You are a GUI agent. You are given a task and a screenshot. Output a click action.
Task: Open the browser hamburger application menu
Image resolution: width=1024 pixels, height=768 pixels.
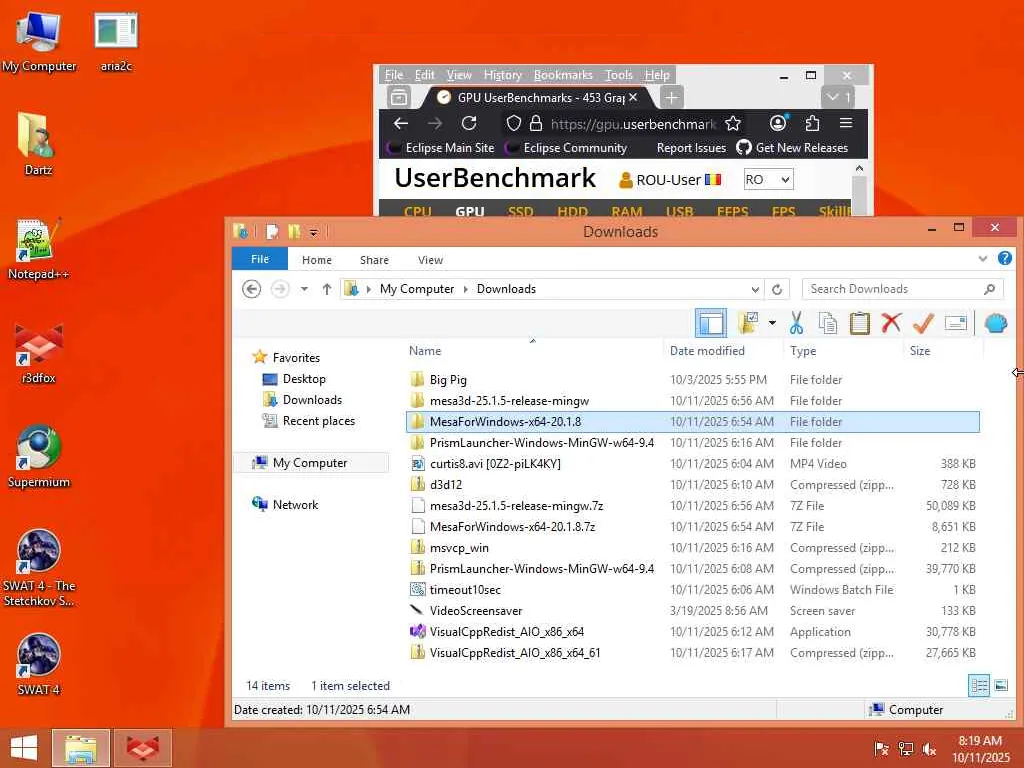[x=846, y=123]
